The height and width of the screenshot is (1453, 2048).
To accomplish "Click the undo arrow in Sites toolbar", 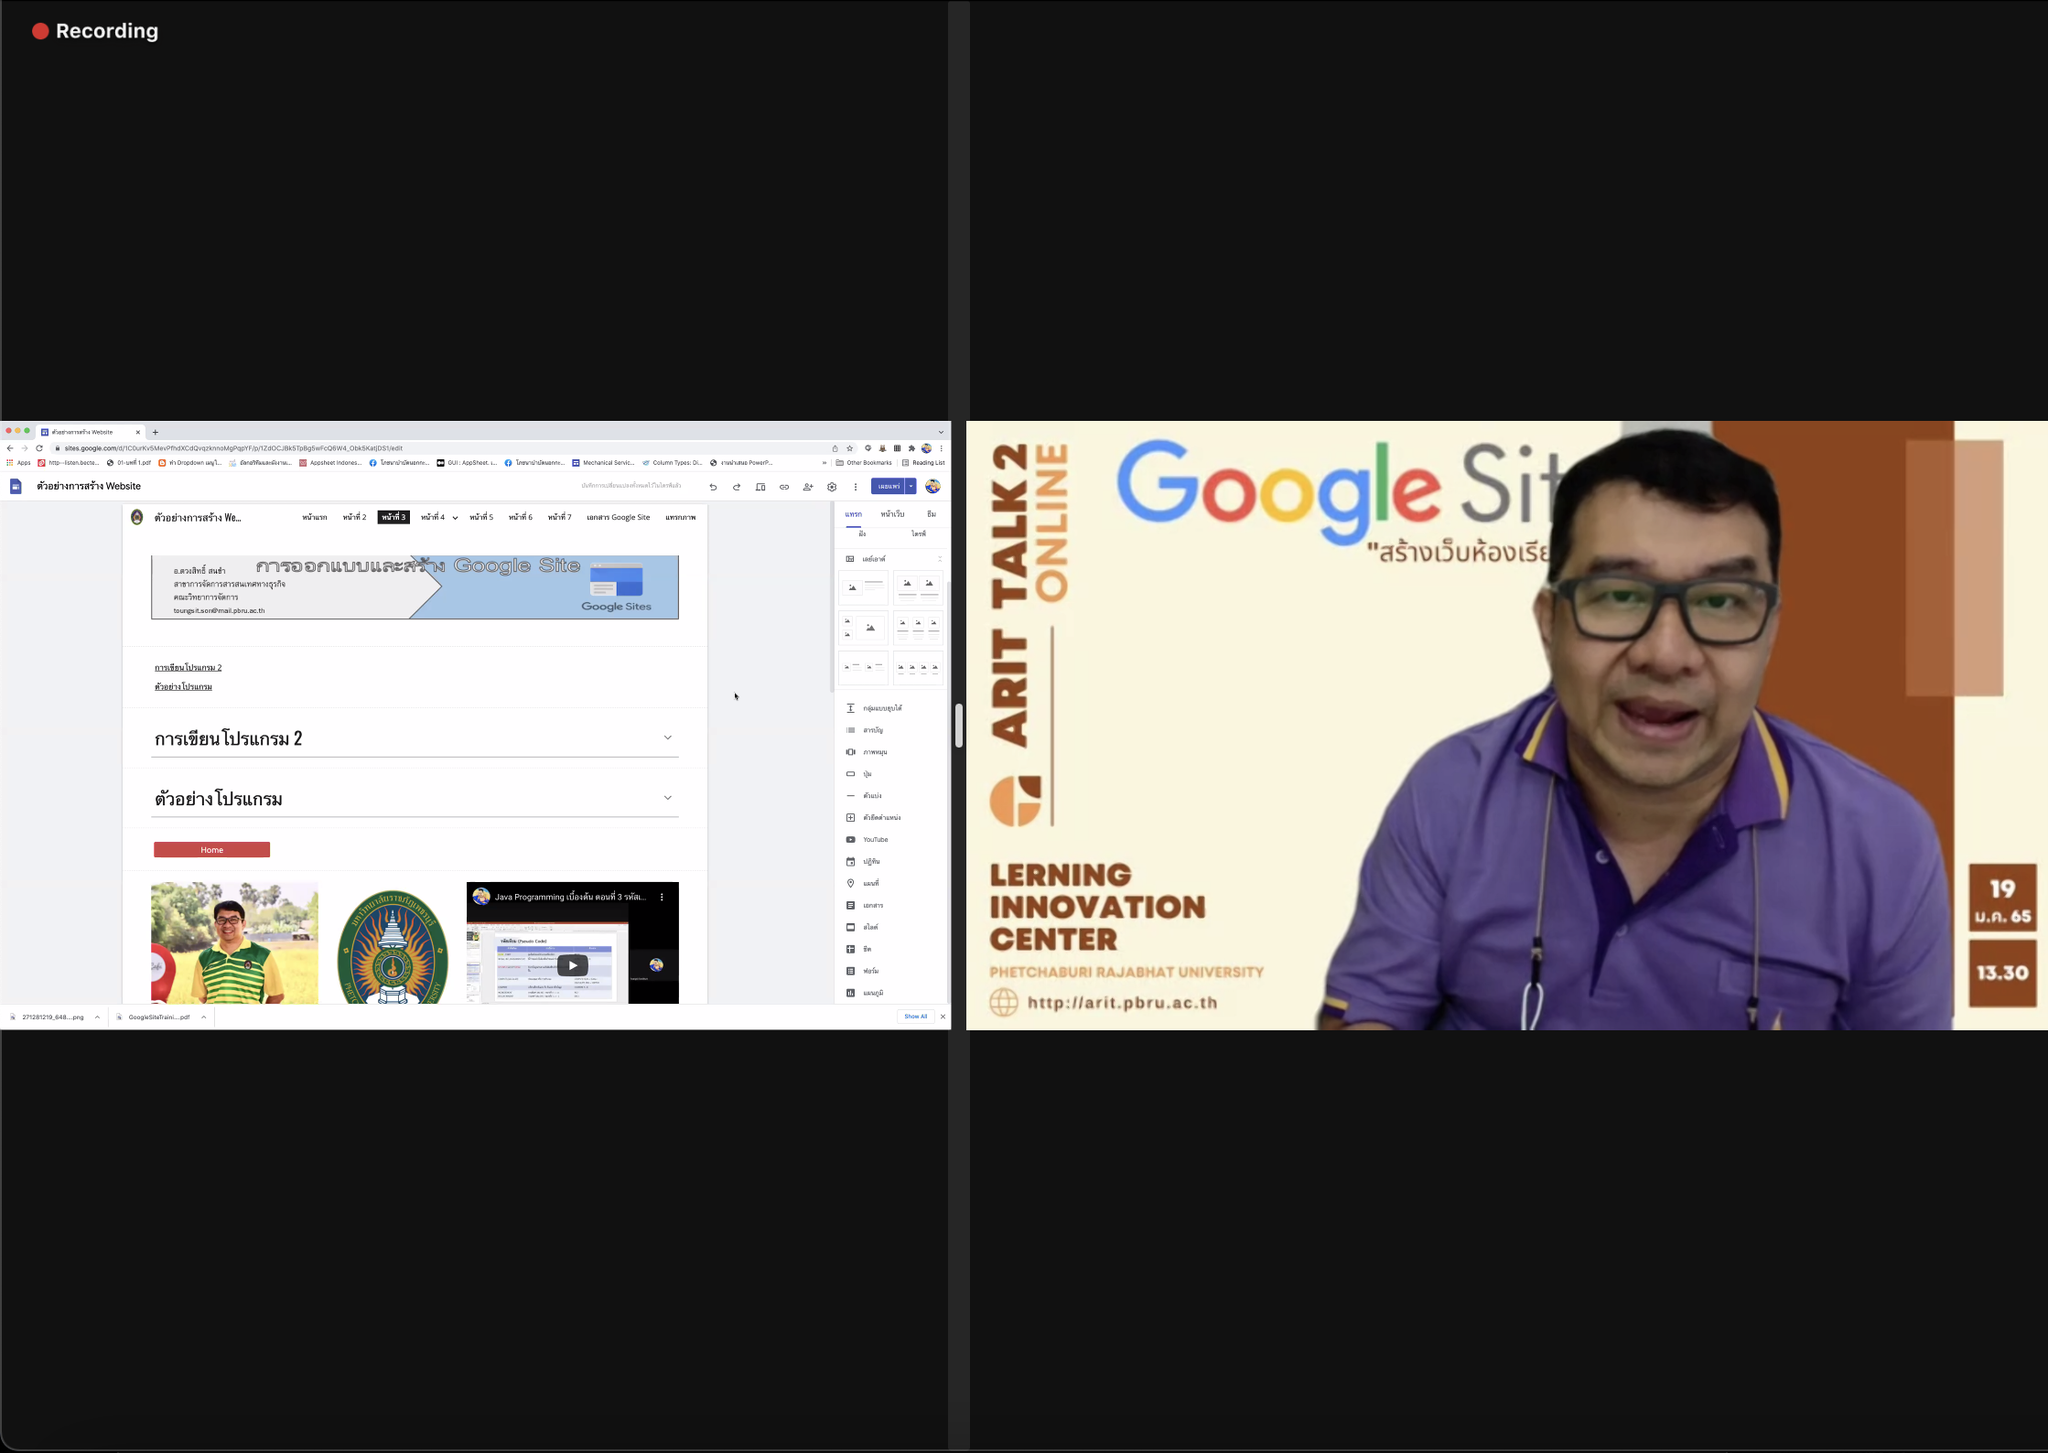I will (x=713, y=487).
